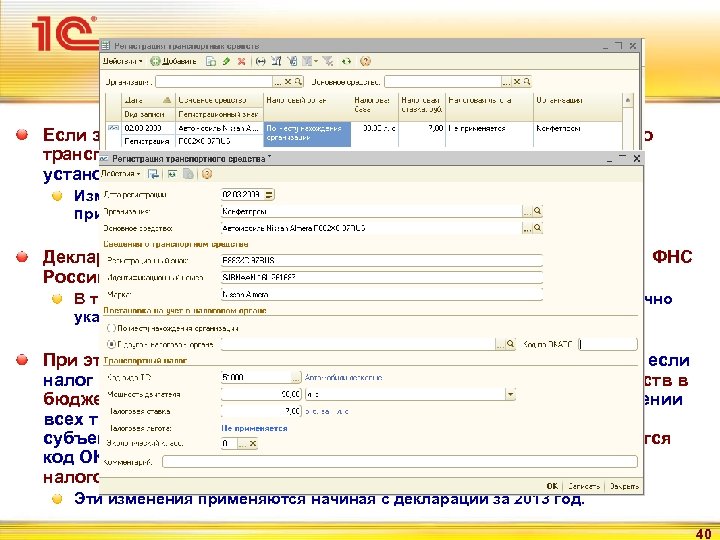Viewport: 720px width, 540px height.
Task: Click the Комментарий field
Action: [400, 461]
